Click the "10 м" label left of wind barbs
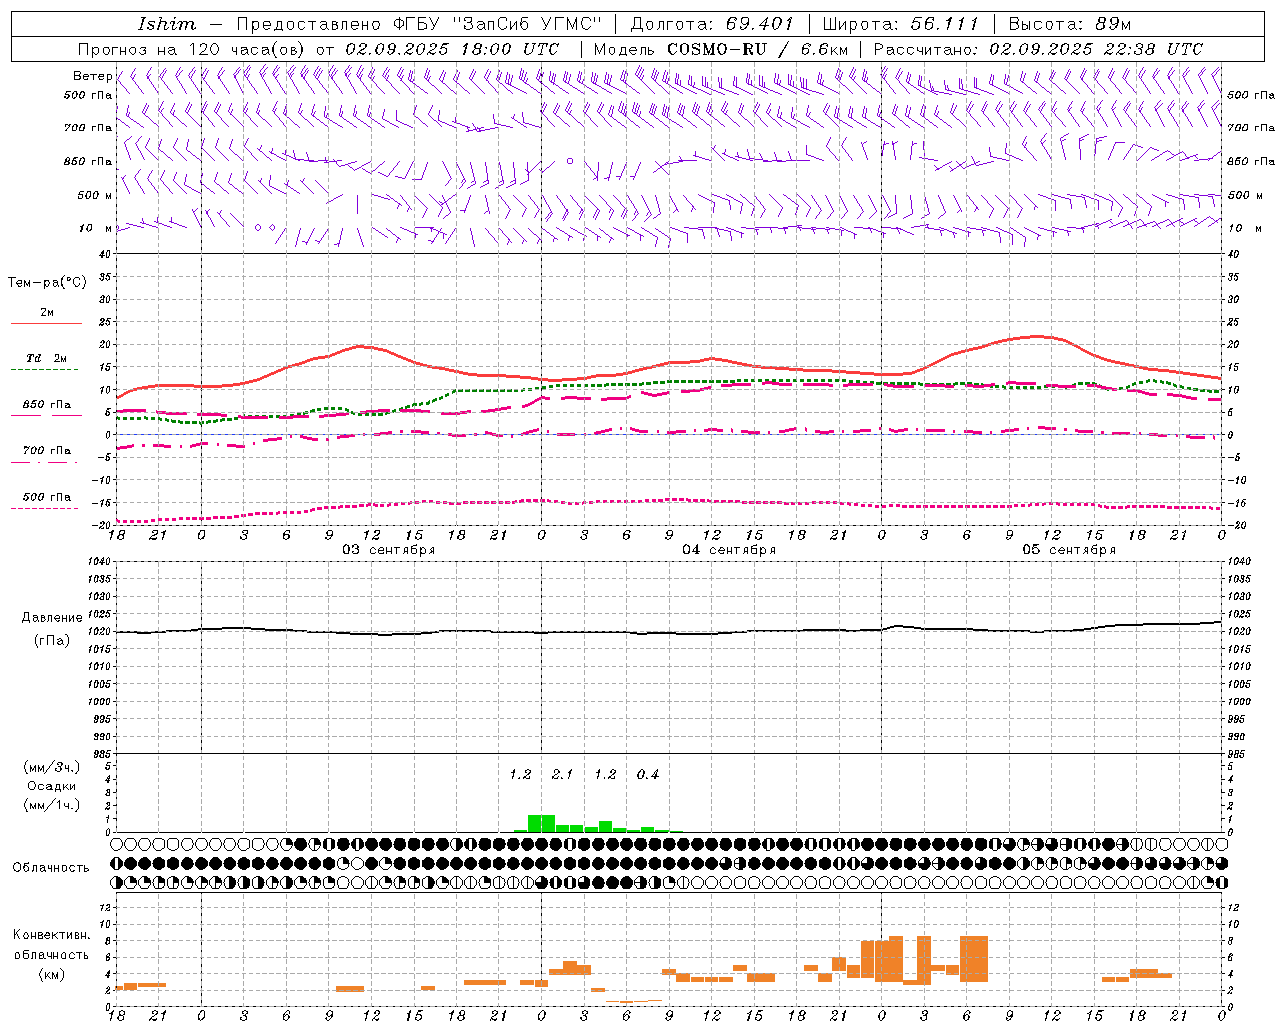Viewport: 1280px width, 1024px height. click(96, 228)
